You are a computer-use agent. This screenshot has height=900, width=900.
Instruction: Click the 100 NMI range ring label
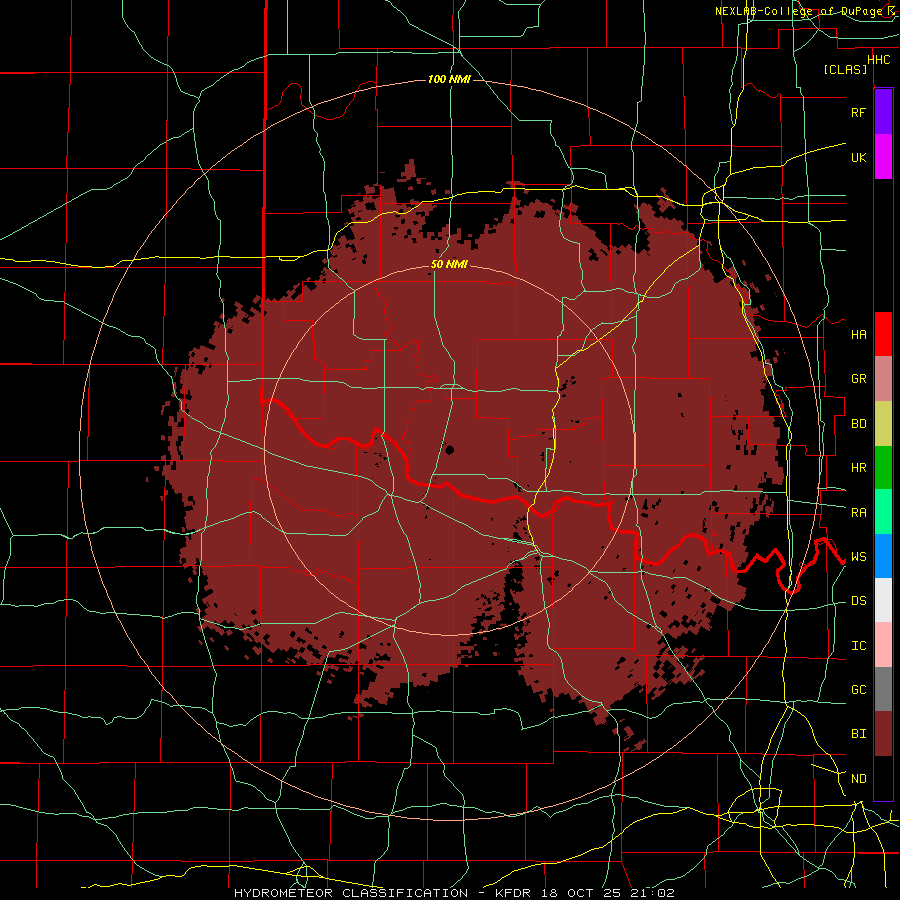tap(449, 79)
